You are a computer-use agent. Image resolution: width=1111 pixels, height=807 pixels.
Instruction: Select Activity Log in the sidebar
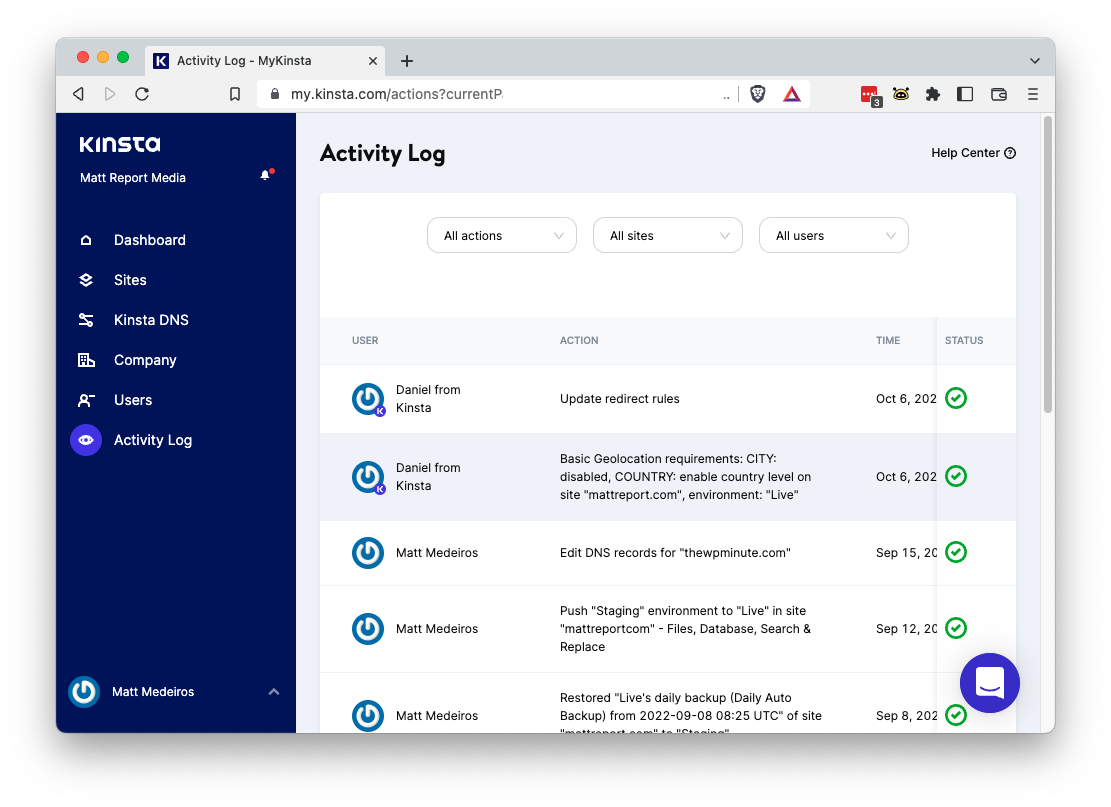click(x=153, y=440)
